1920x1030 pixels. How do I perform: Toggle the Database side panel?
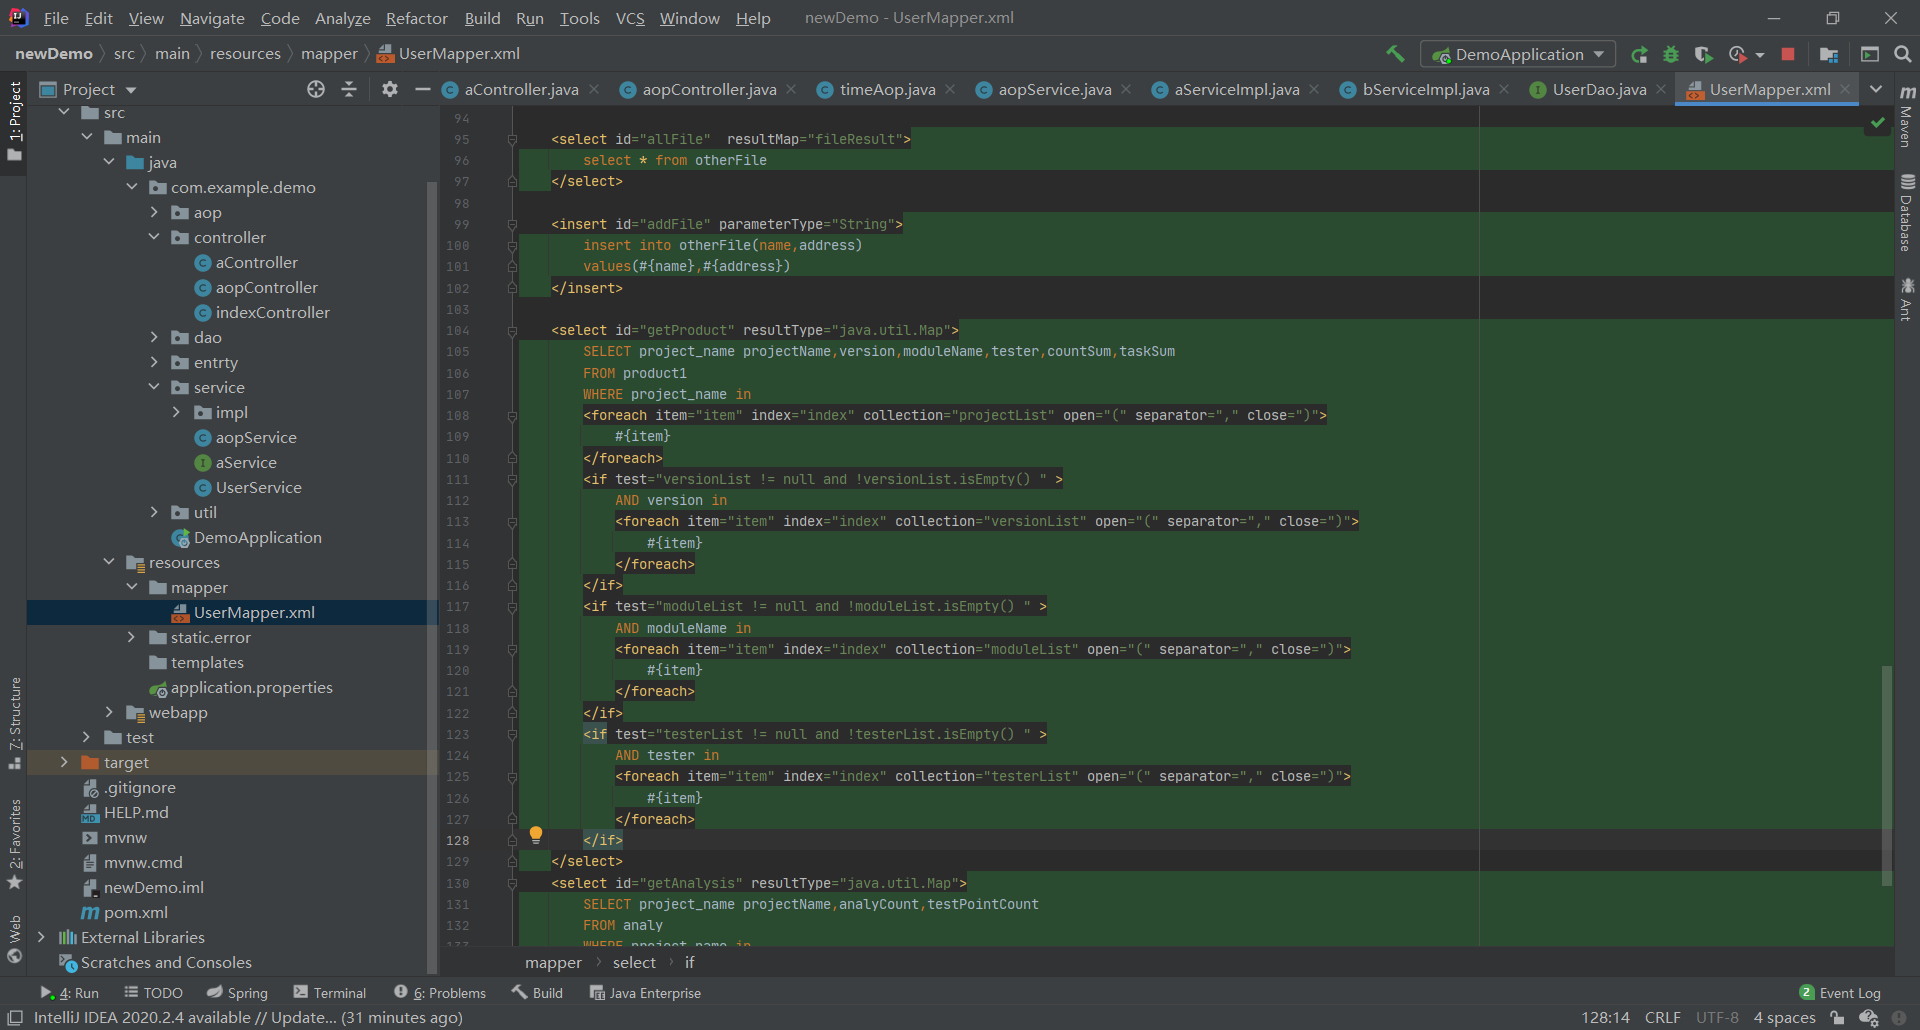pyautogui.click(x=1907, y=213)
